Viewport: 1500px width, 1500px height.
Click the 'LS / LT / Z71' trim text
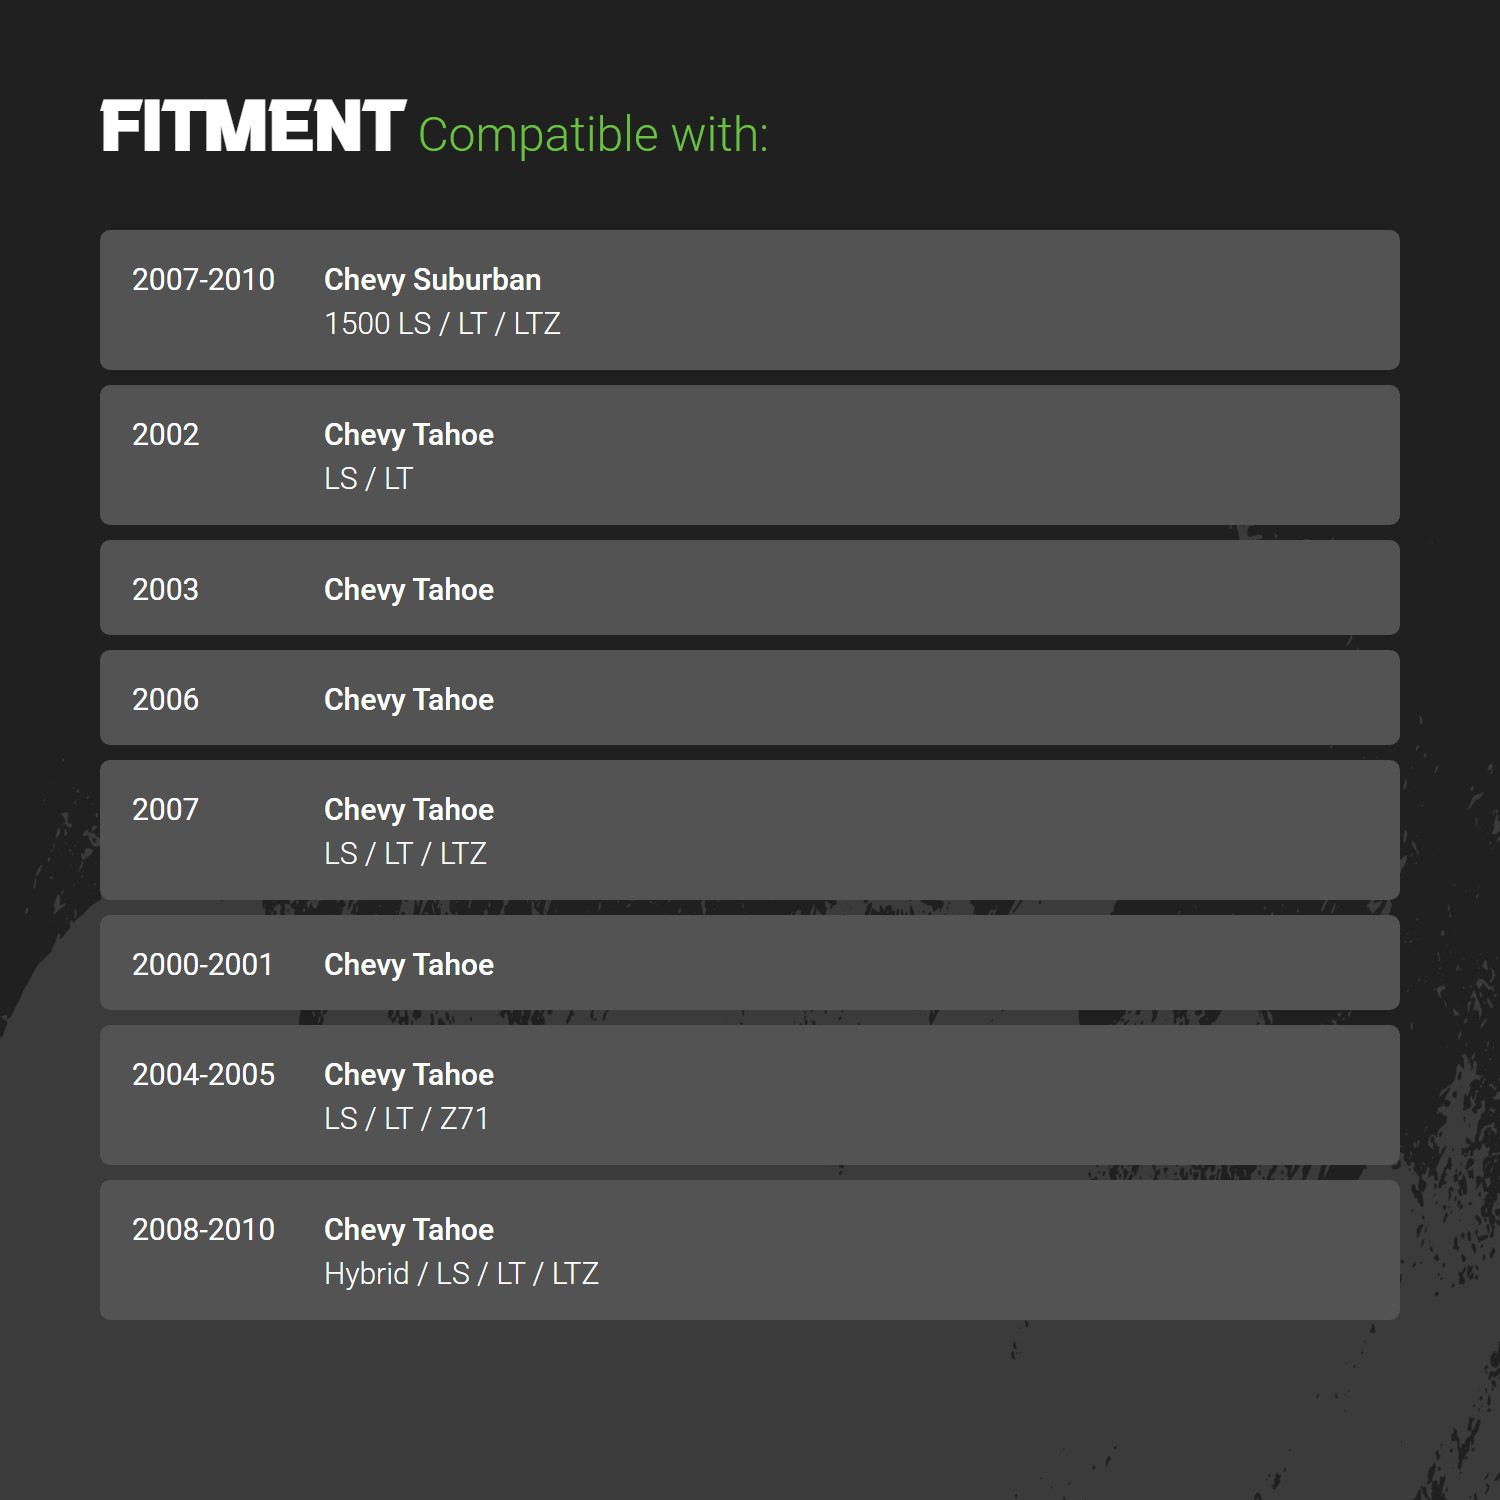tap(406, 1119)
